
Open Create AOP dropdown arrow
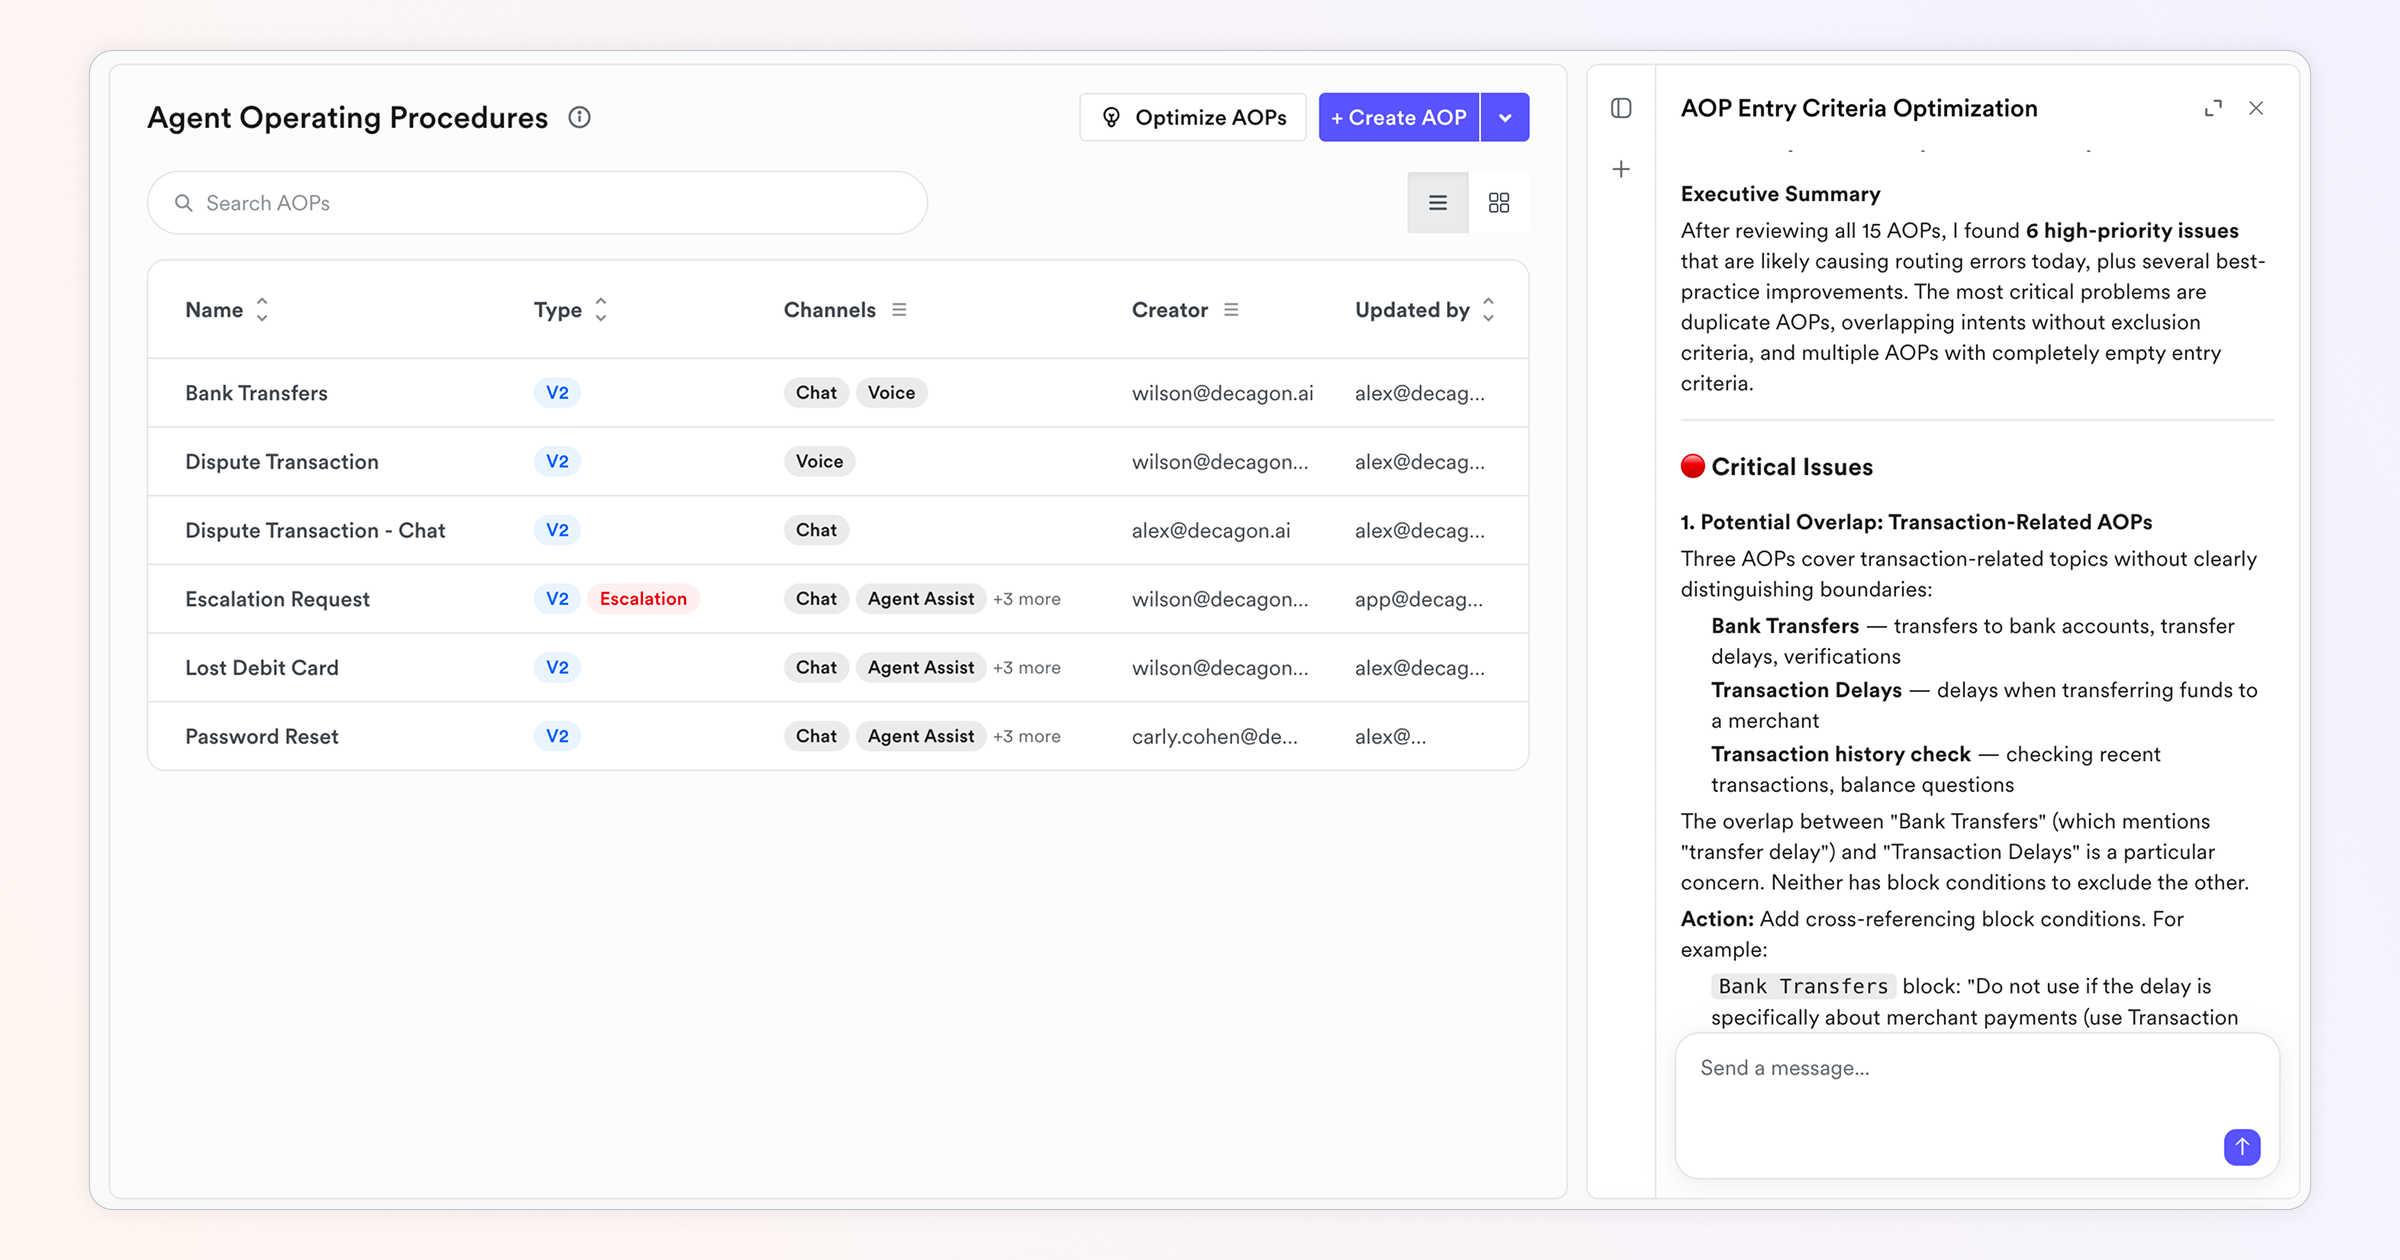coord(1505,117)
